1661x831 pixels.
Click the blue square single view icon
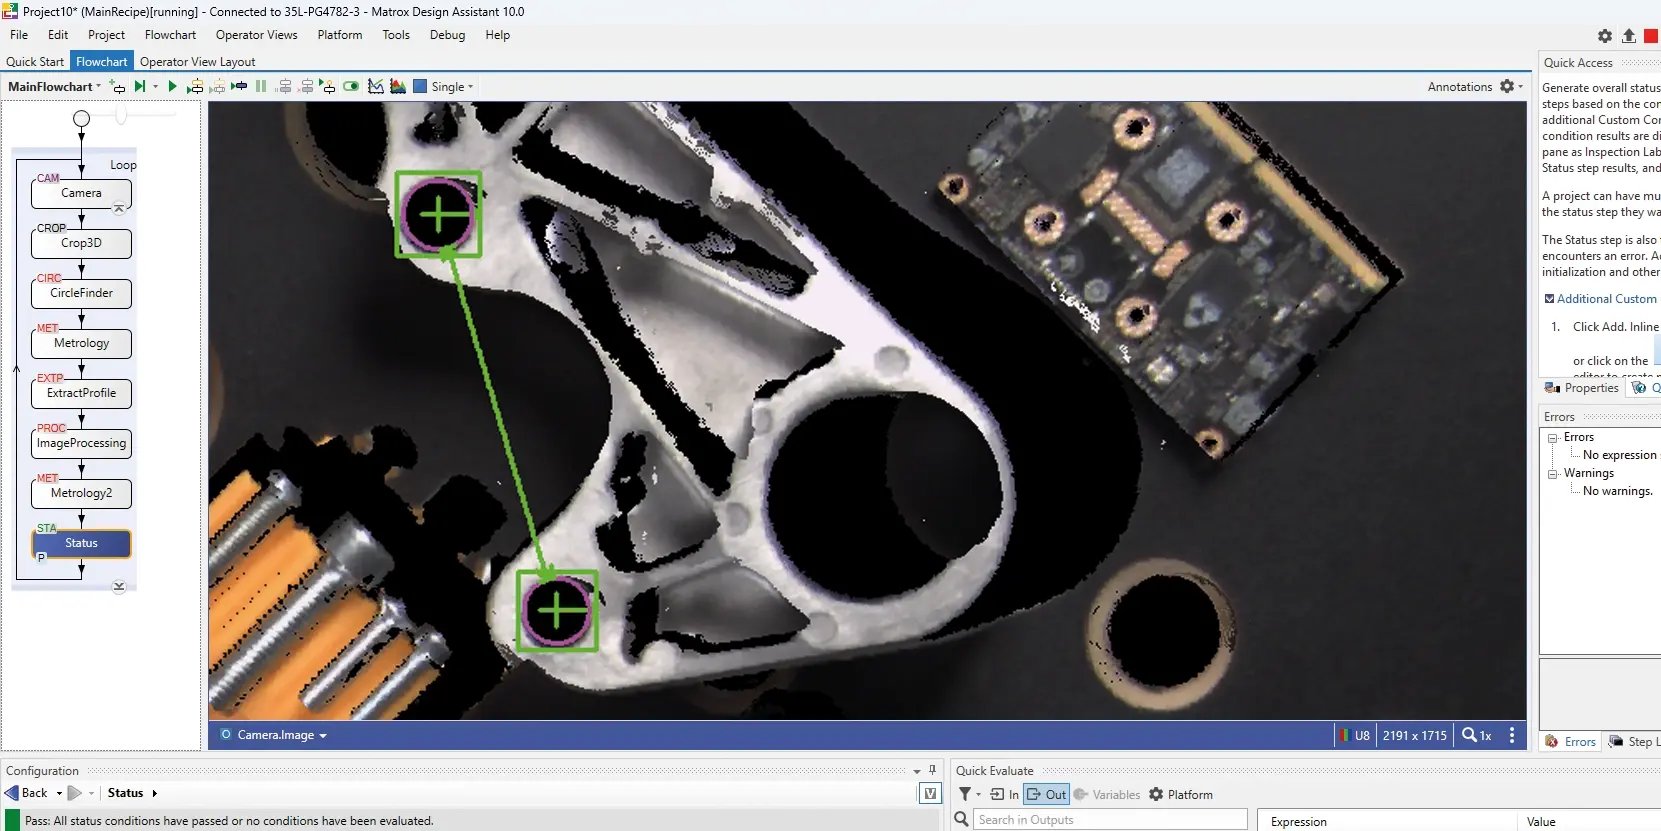(420, 86)
